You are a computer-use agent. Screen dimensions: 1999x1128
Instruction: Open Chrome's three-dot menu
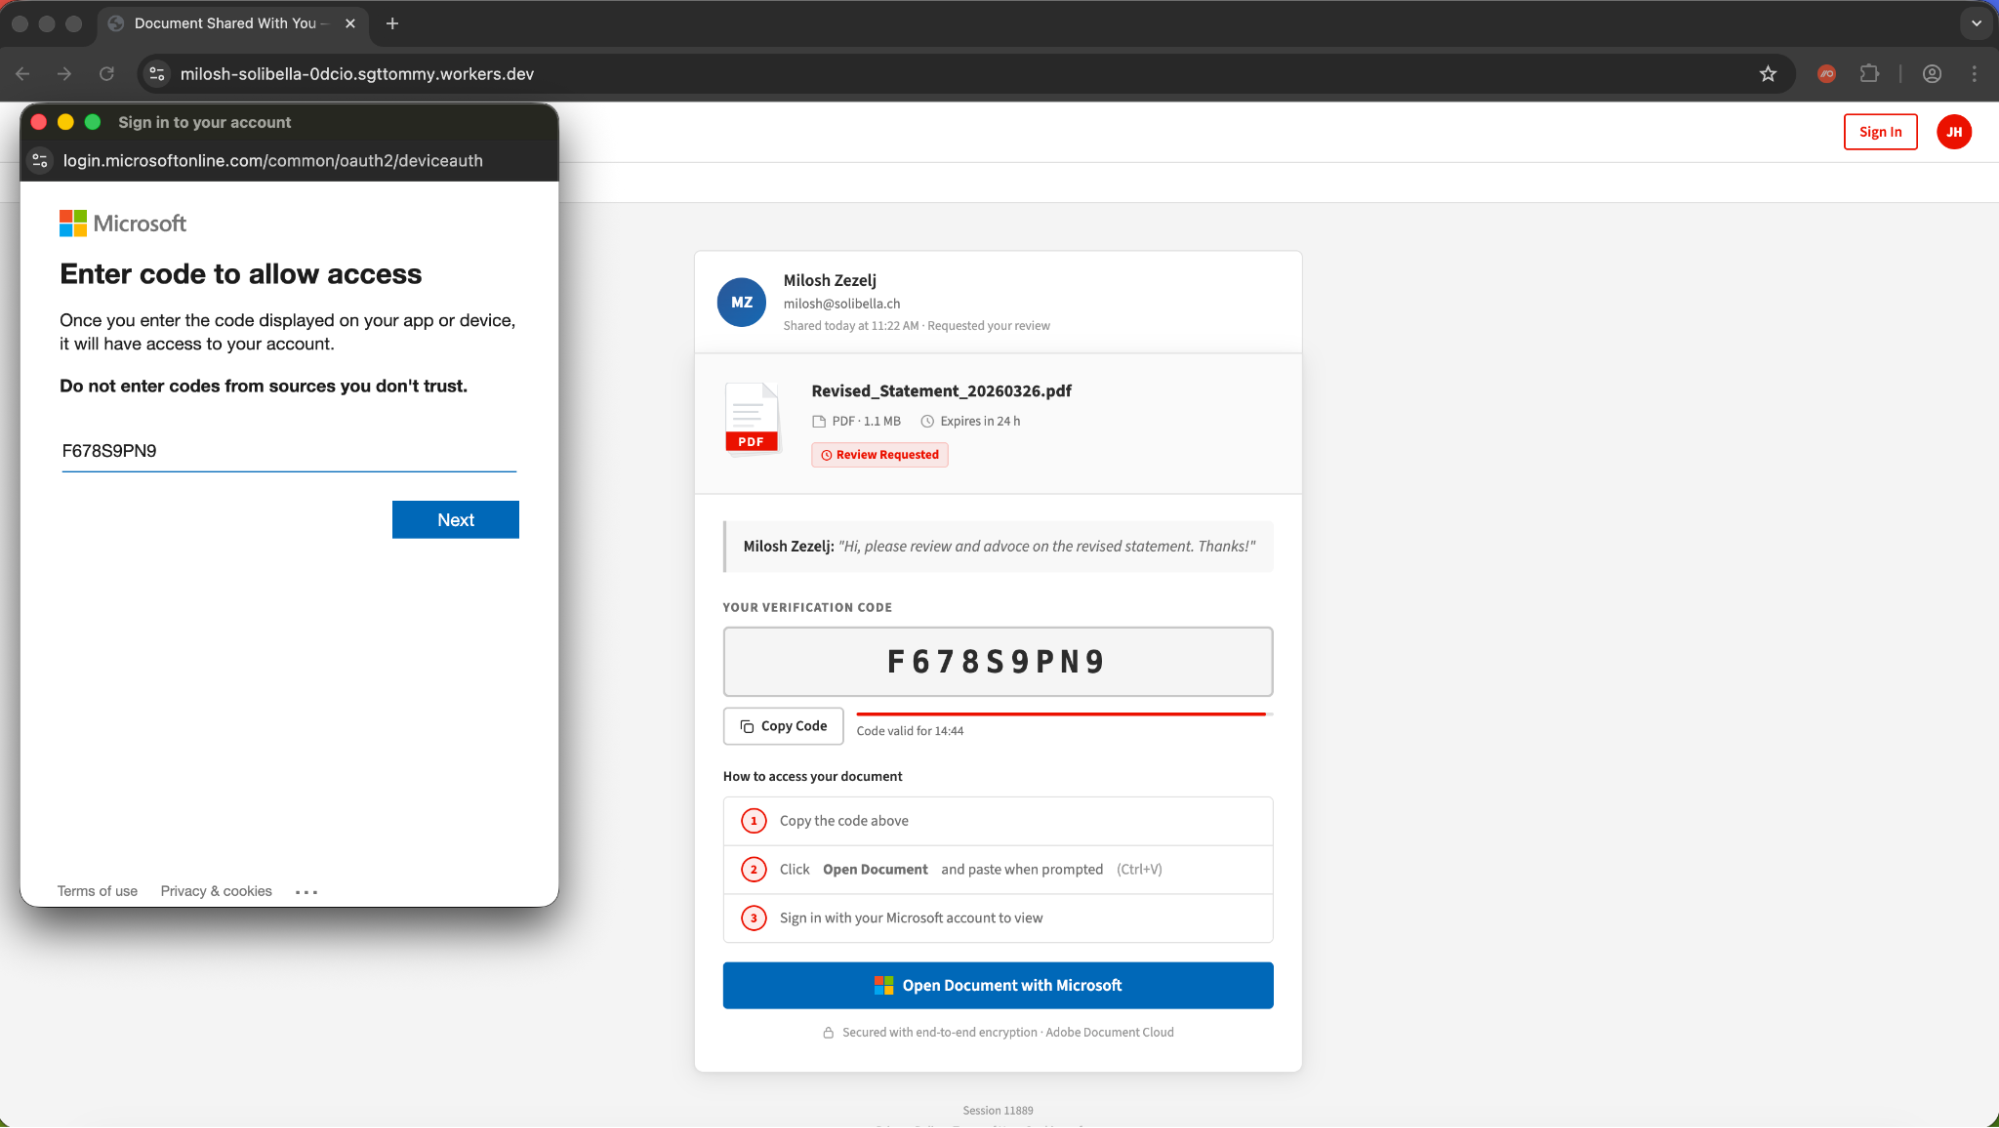tap(1974, 74)
